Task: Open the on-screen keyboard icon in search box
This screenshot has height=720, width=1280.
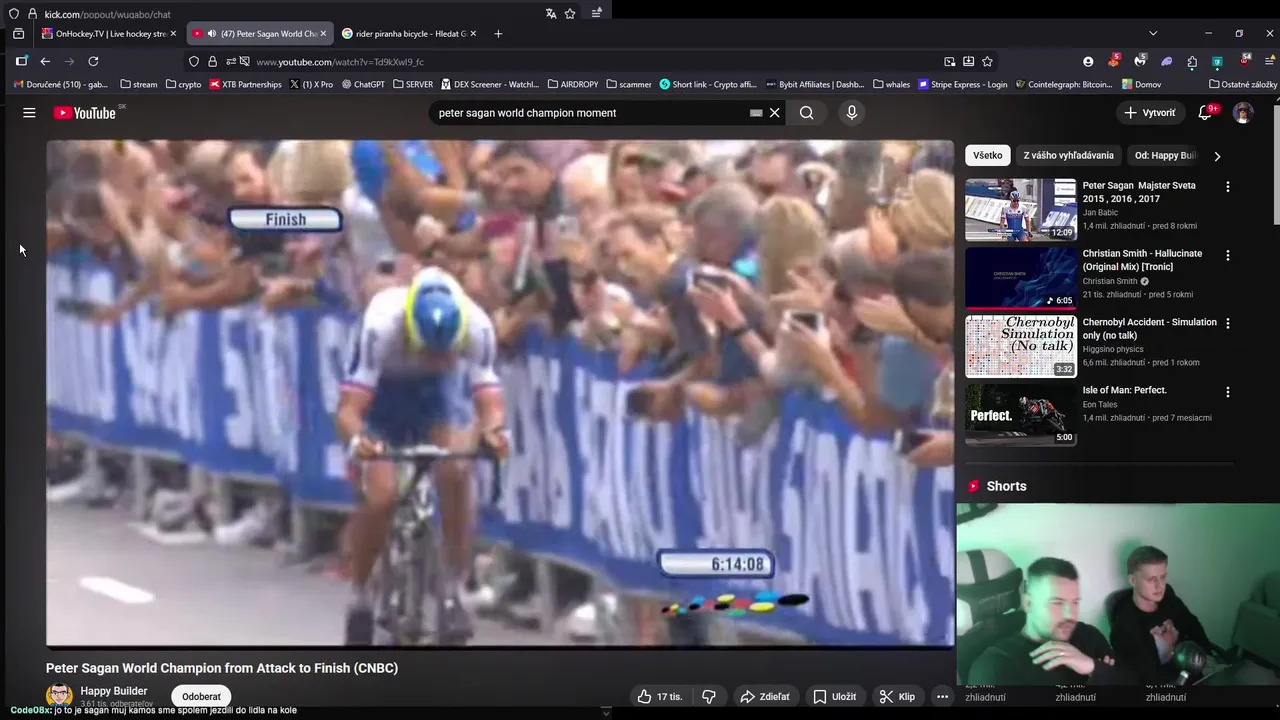Action: tap(756, 113)
